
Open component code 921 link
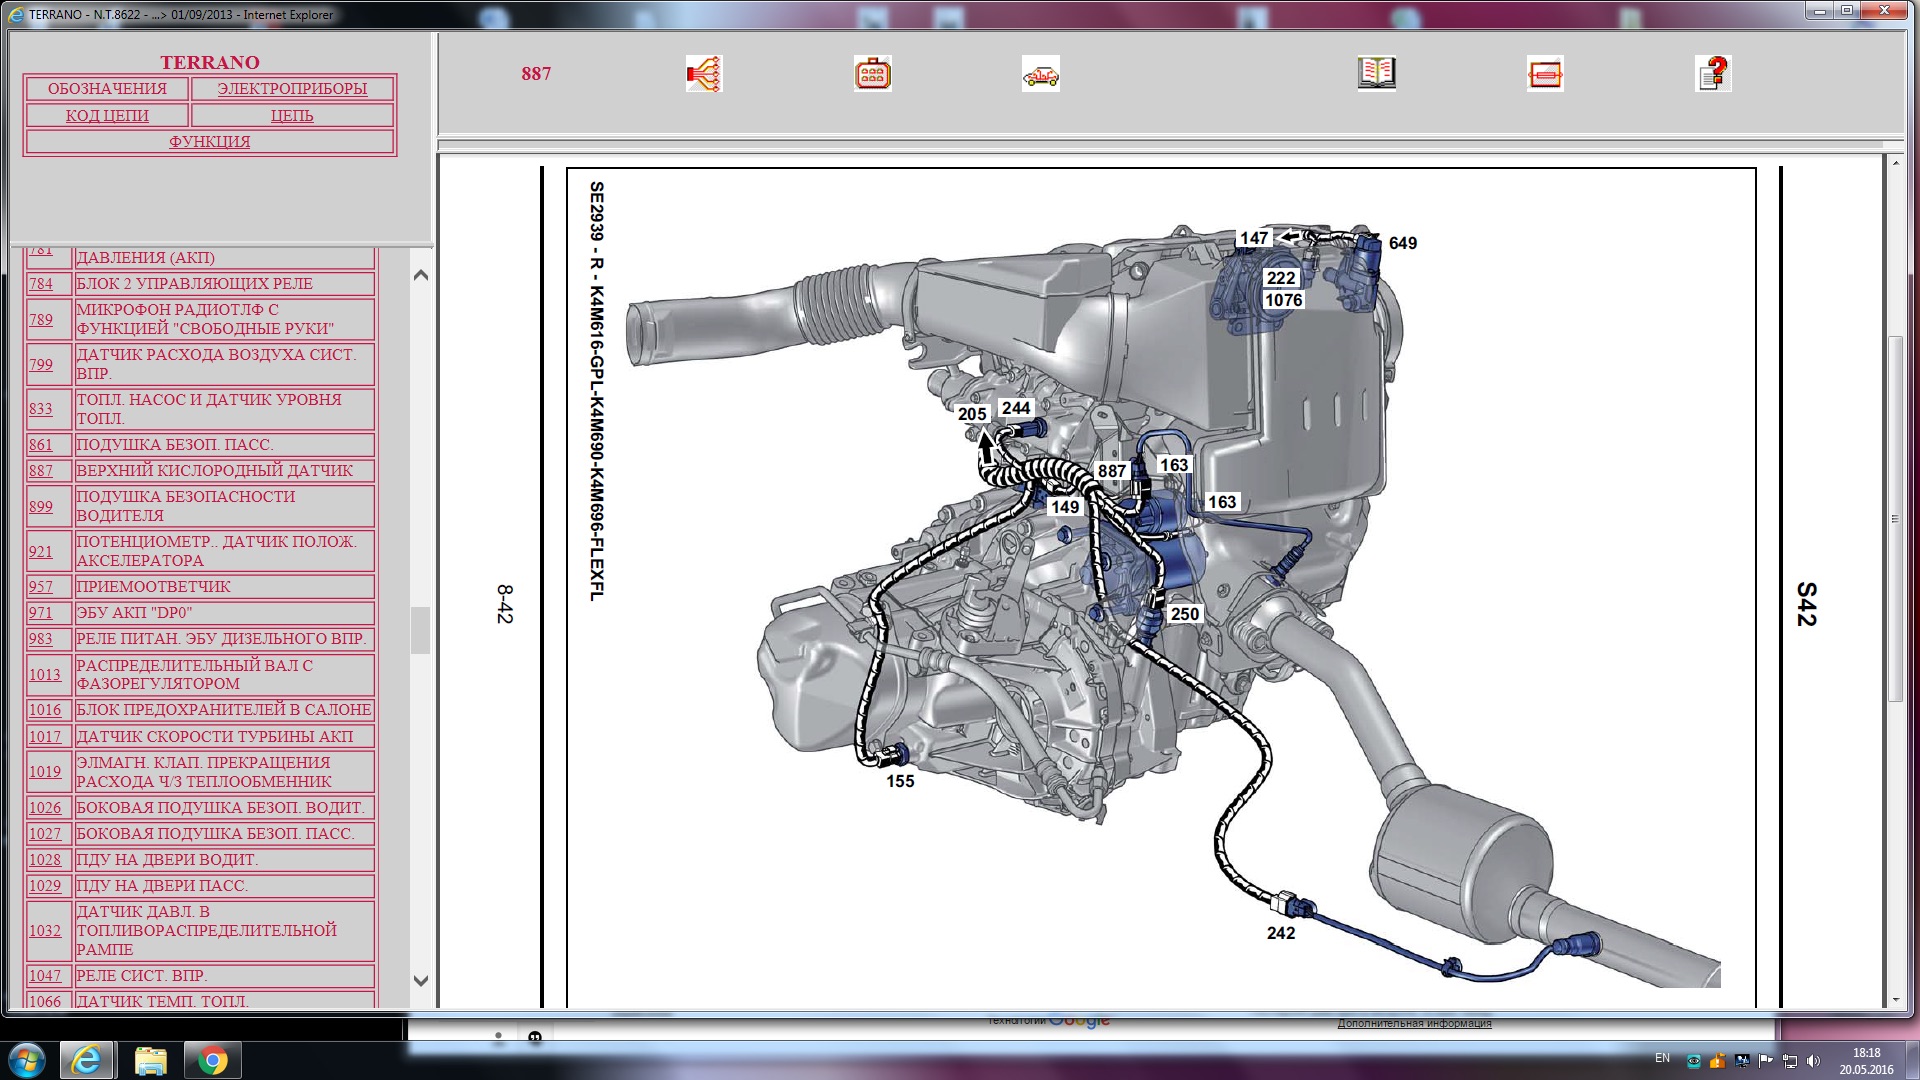coord(41,552)
